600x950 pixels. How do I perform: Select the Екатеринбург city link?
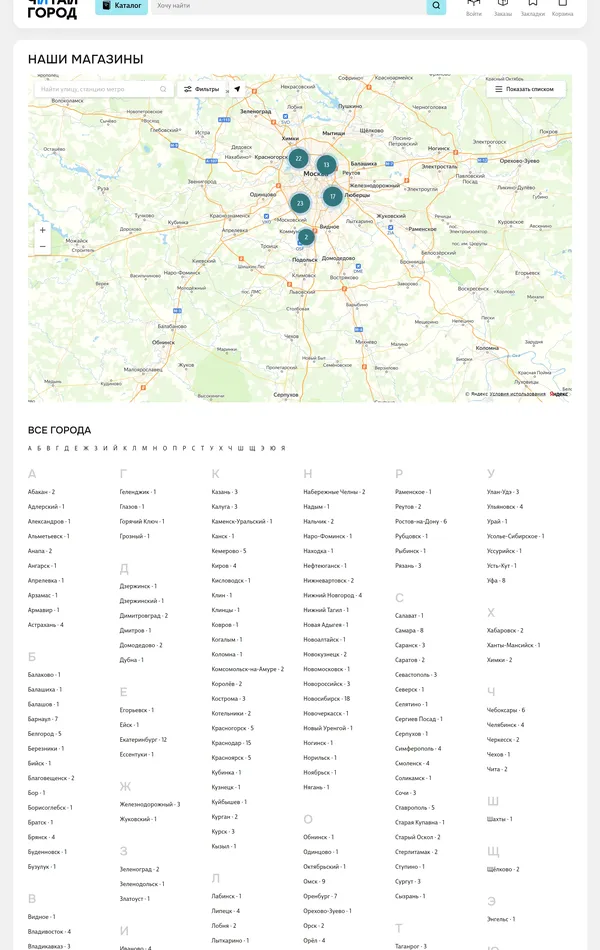[x=143, y=740]
